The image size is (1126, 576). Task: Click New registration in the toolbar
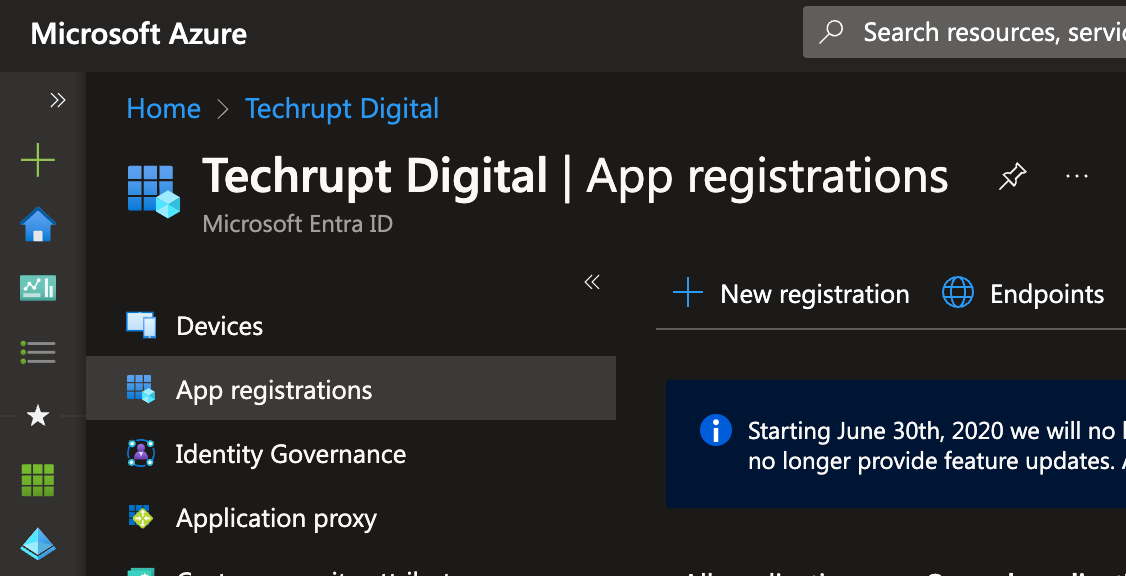click(791, 294)
